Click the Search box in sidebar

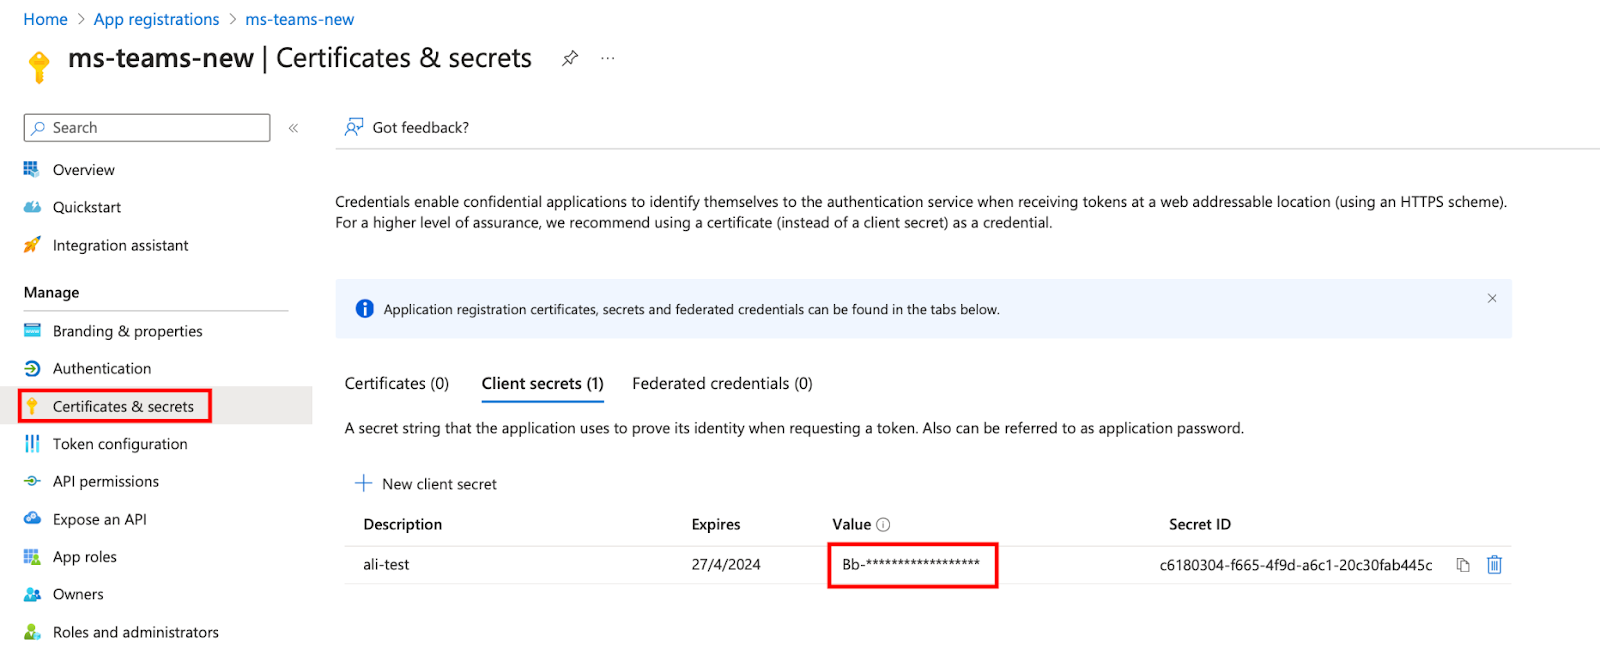[147, 128]
